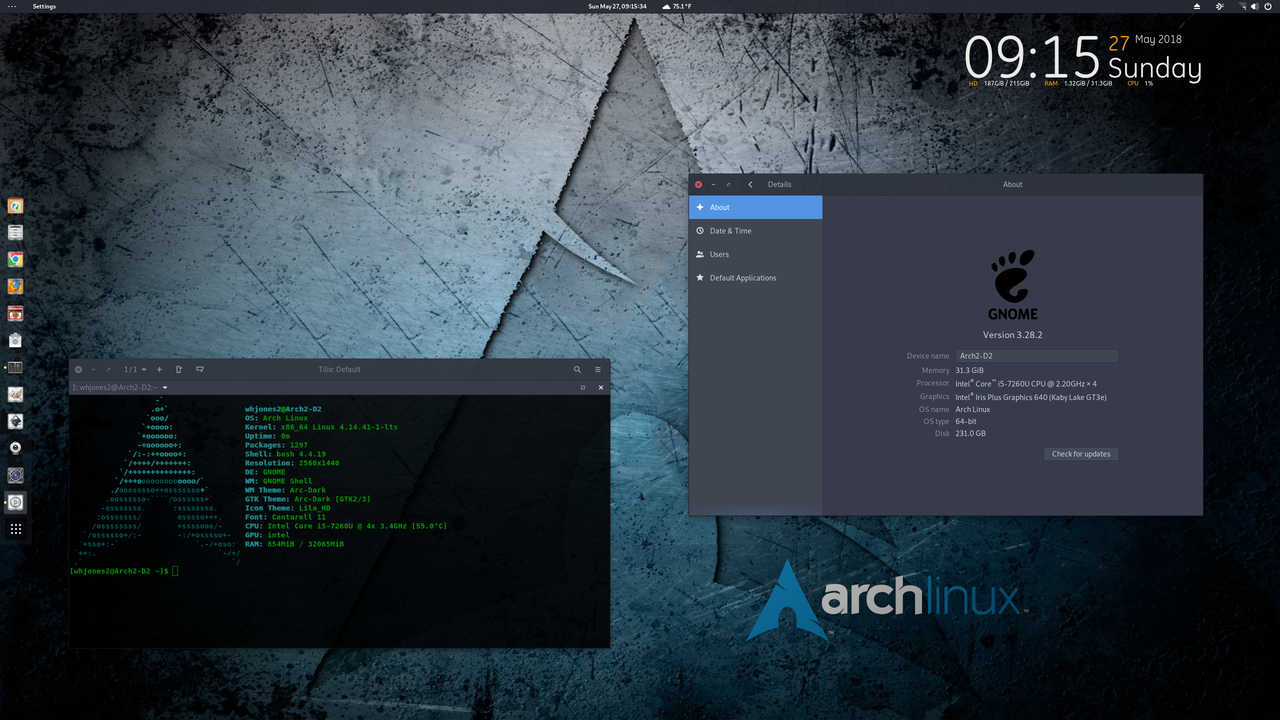Launch Firefox from the dock
The height and width of the screenshot is (720, 1280).
click(x=15, y=286)
